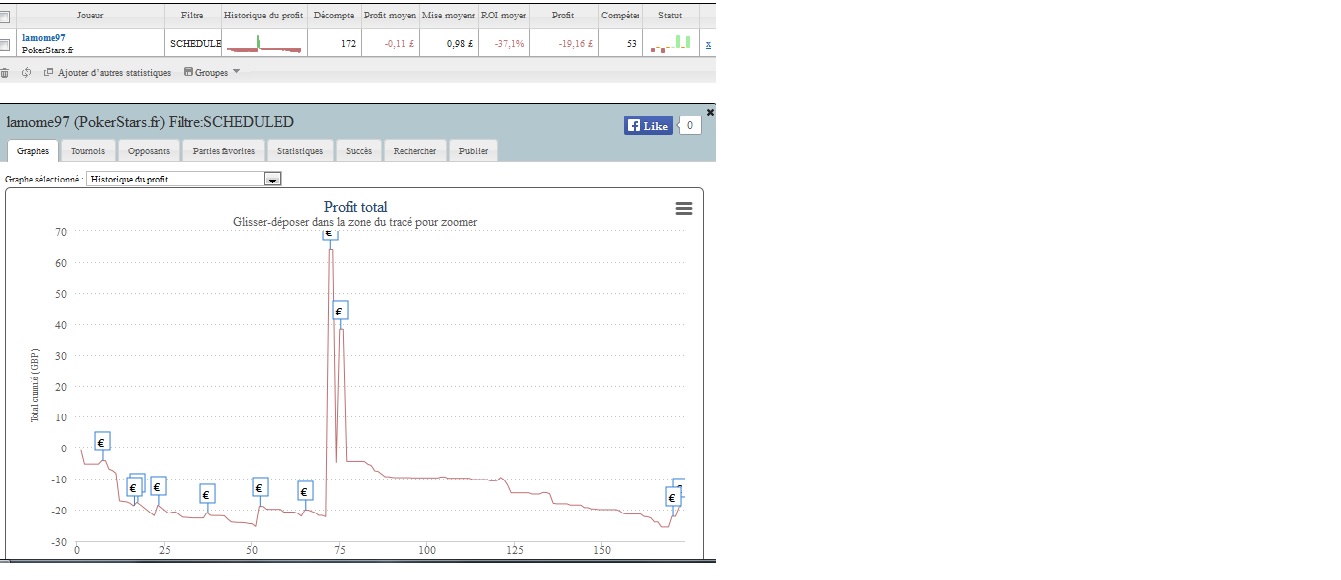Image resolution: width=1341 pixels, height=580 pixels.
Task: Click the Statut mini bar chart
Action: coord(671,44)
